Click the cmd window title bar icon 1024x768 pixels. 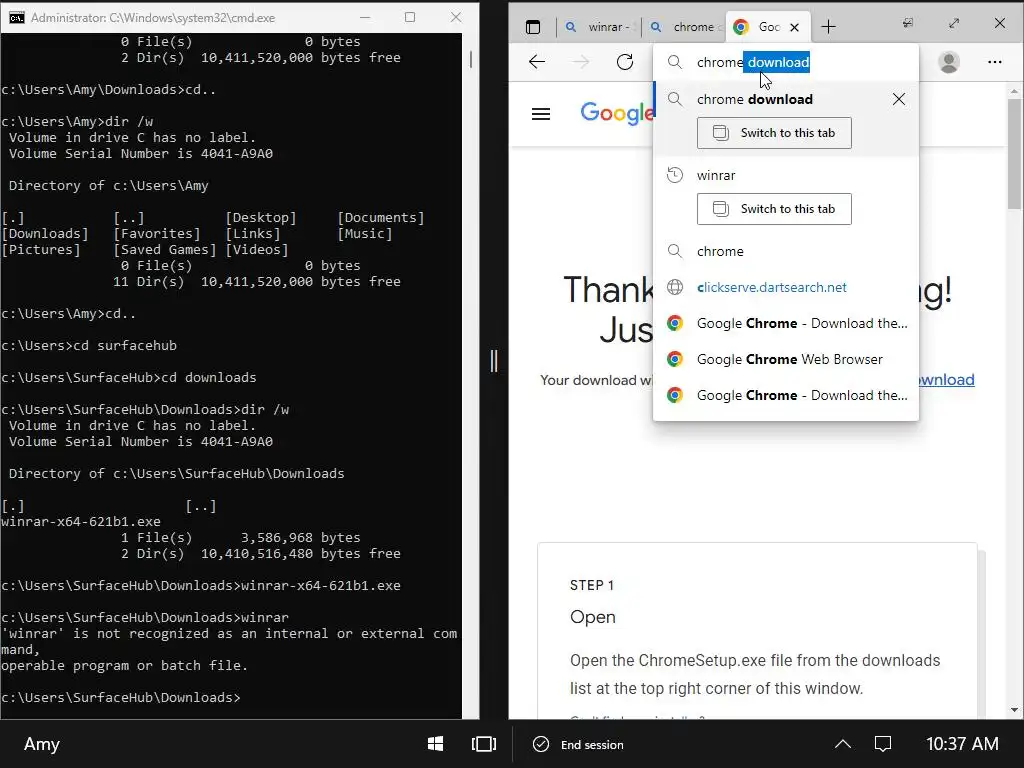(17, 18)
